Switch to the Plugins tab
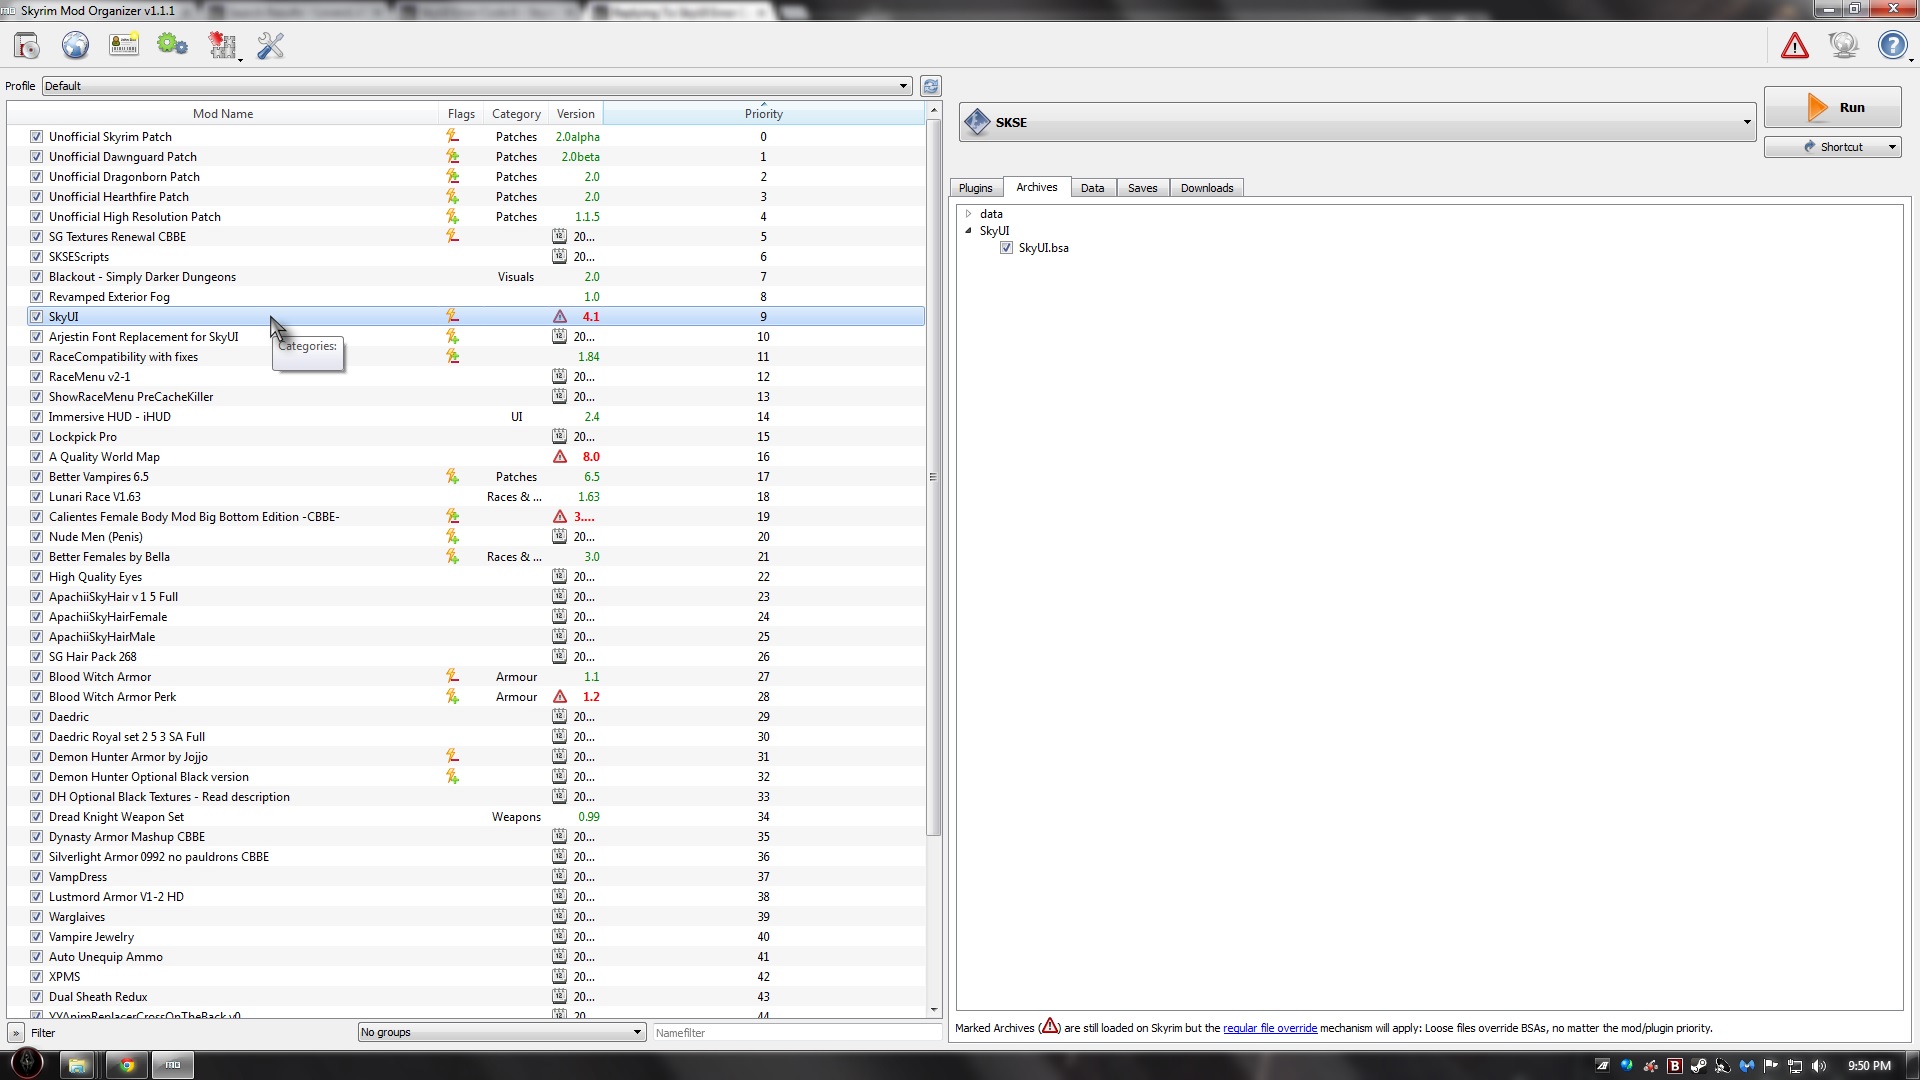This screenshot has width=1920, height=1080. (975, 188)
